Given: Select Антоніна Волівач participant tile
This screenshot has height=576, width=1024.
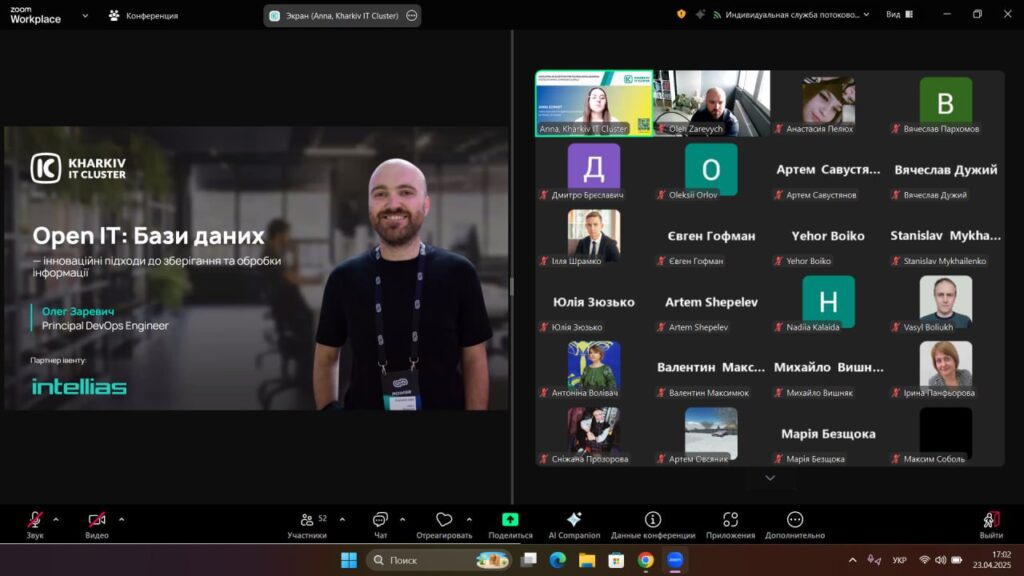Looking at the screenshot, I should pos(594,368).
